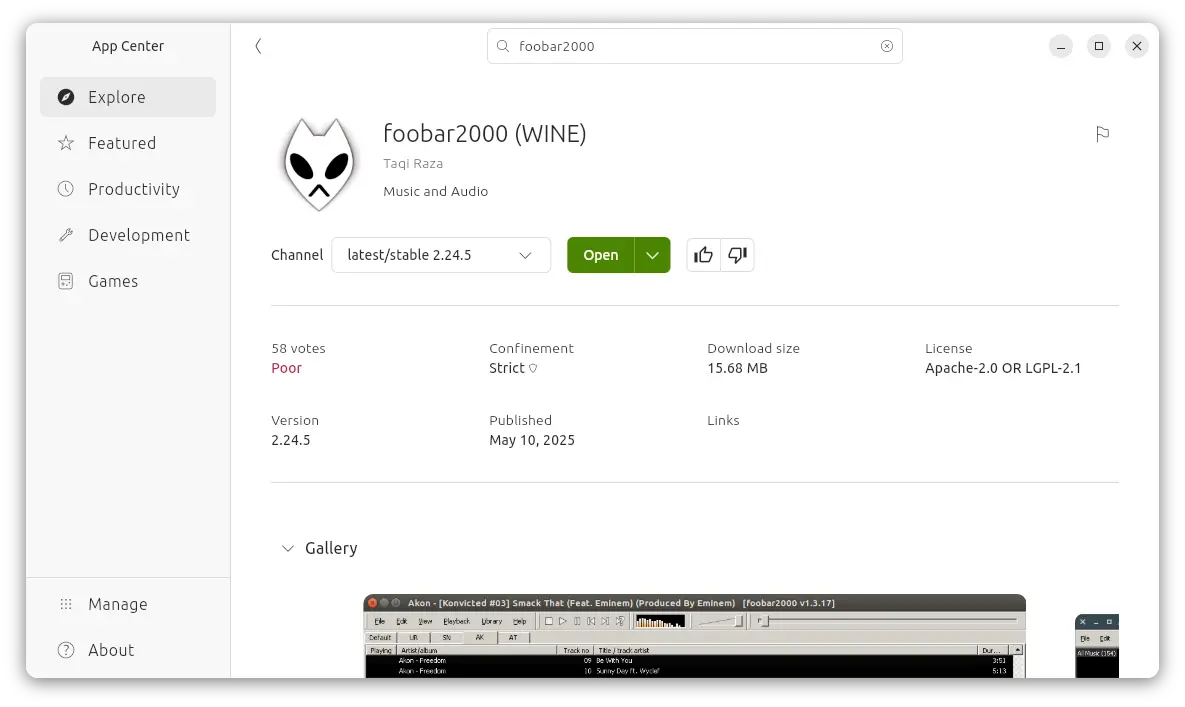Give foobar2000 a thumbs up

(704, 255)
